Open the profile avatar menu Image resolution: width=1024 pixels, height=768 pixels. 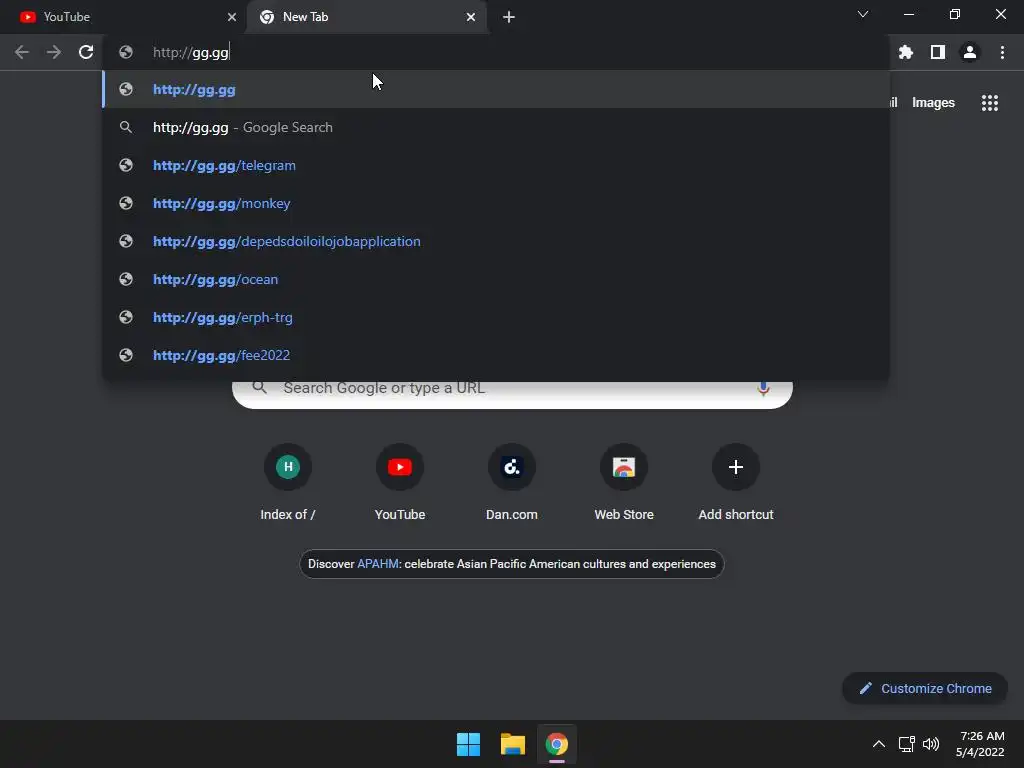click(x=970, y=52)
